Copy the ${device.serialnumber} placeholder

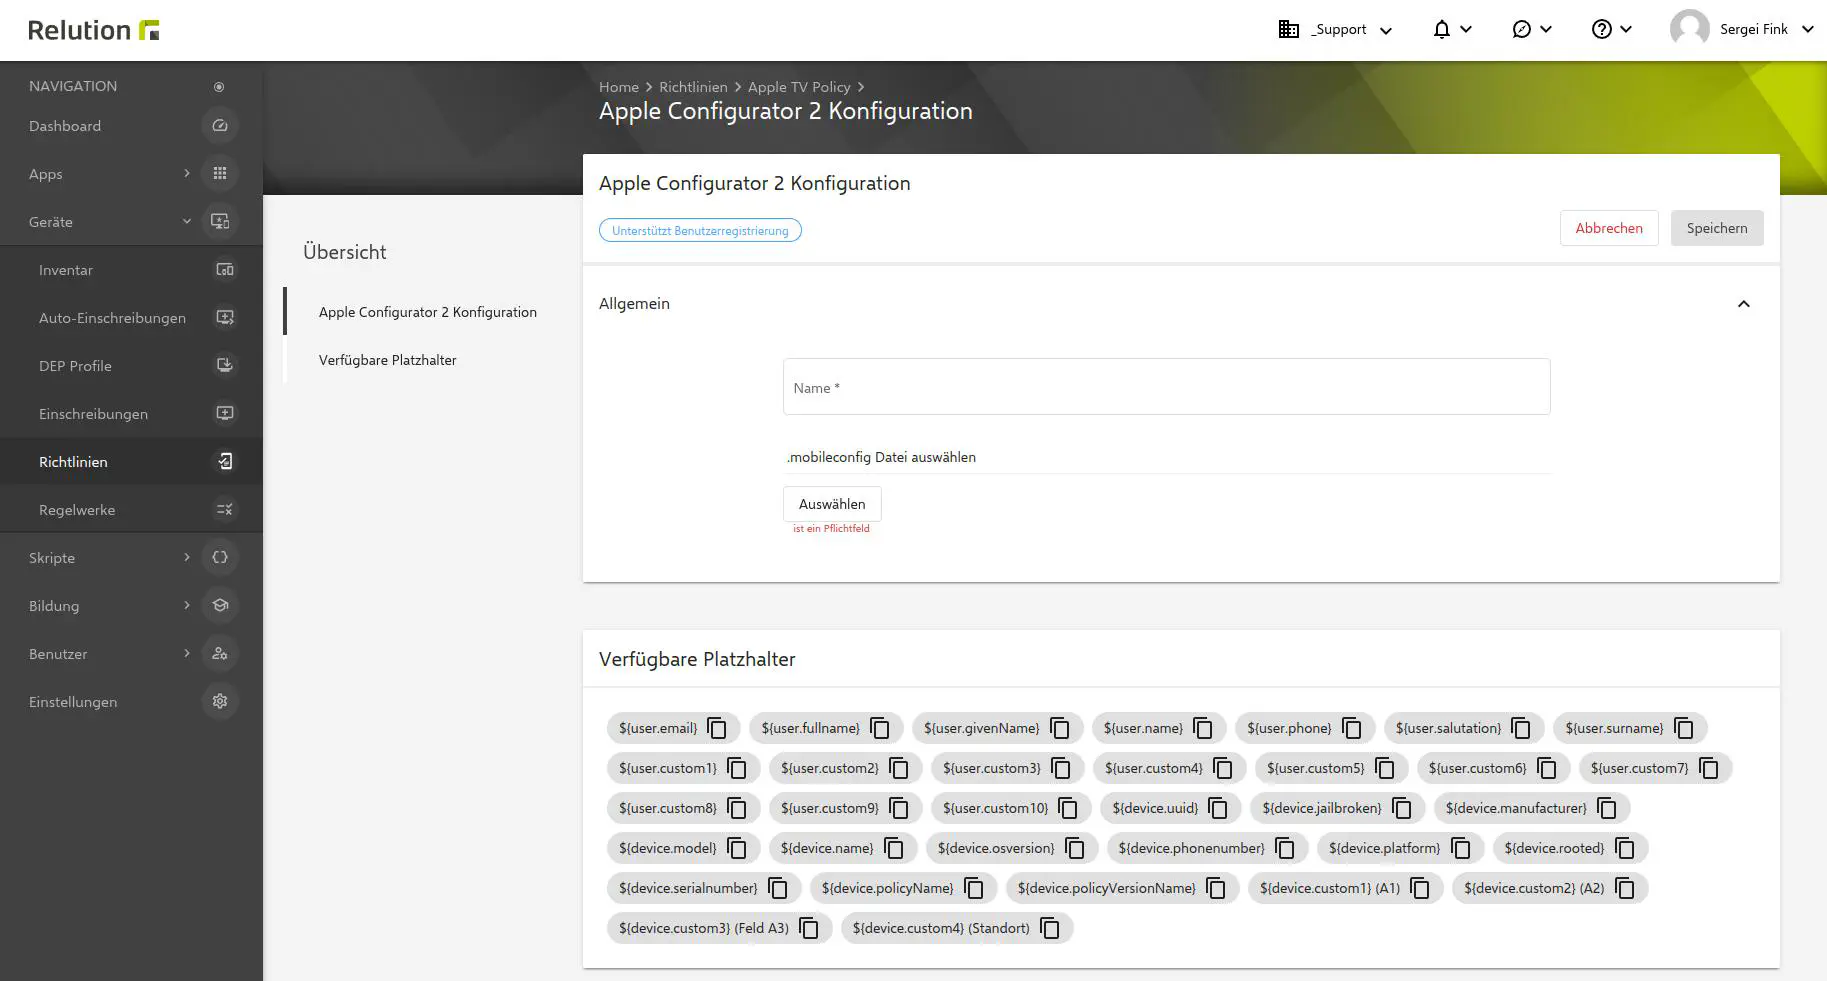pyautogui.click(x=778, y=888)
